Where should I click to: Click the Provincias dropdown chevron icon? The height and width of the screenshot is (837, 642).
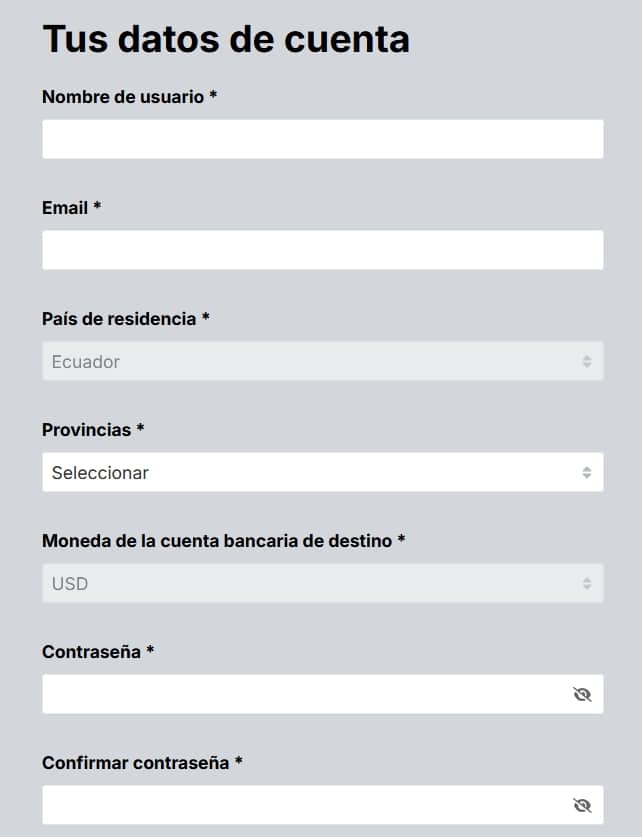click(x=589, y=472)
